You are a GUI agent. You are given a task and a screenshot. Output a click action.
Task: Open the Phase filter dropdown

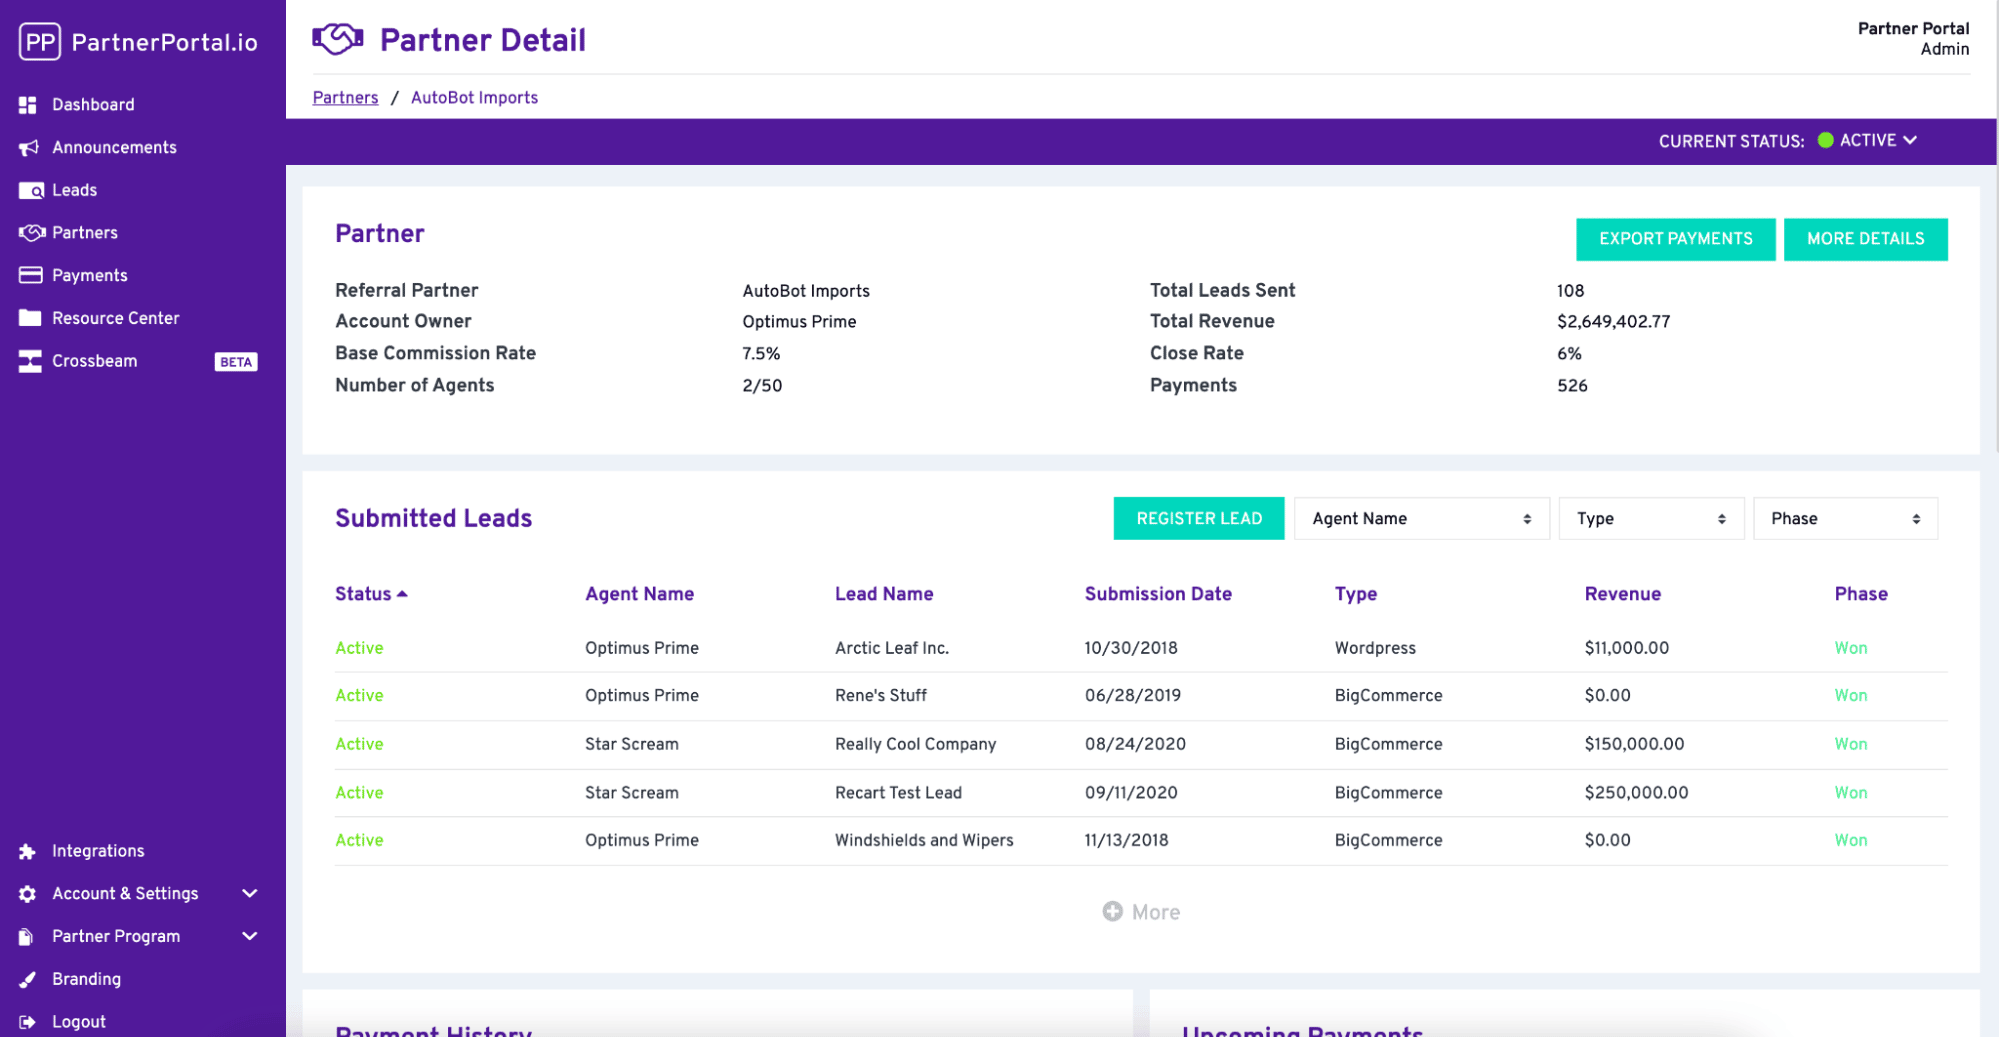pyautogui.click(x=1844, y=518)
